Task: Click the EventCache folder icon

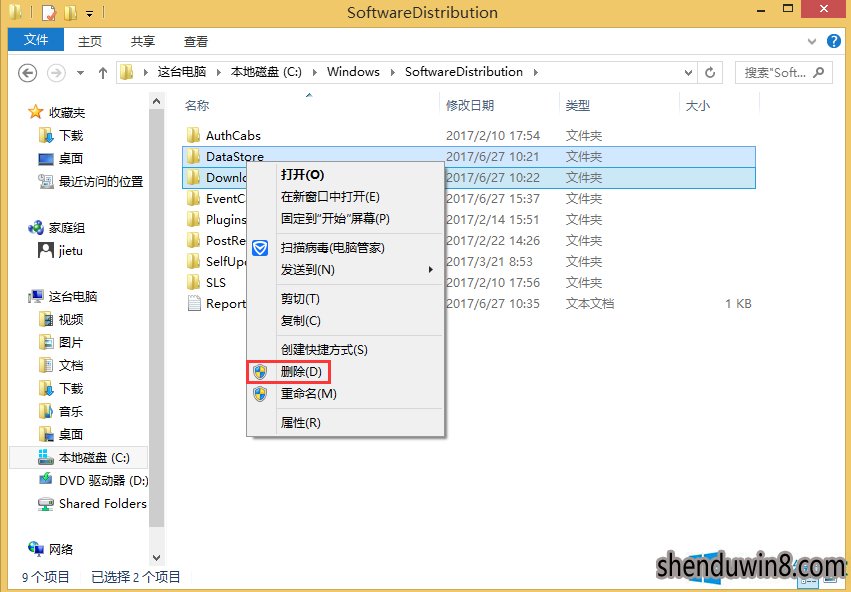Action: (193, 199)
